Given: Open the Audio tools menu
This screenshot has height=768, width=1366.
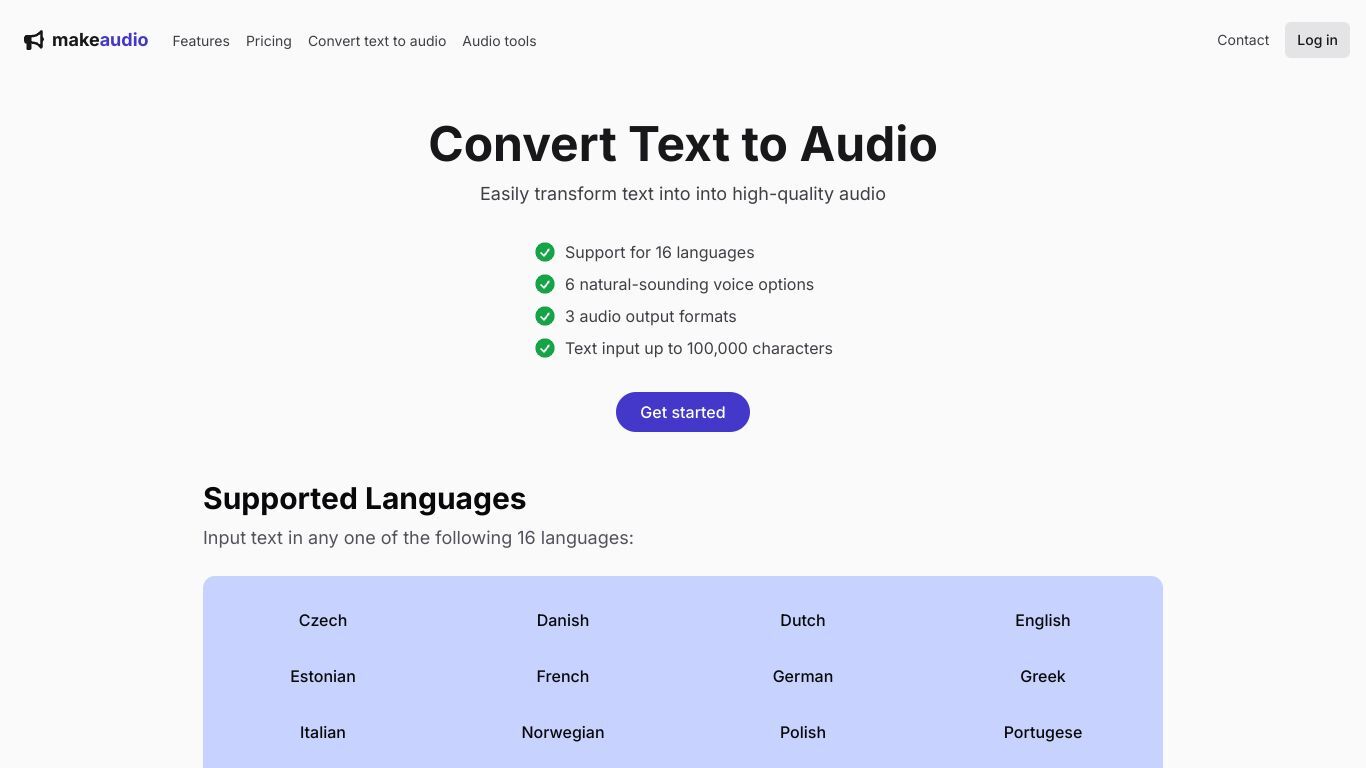Looking at the screenshot, I should (499, 41).
